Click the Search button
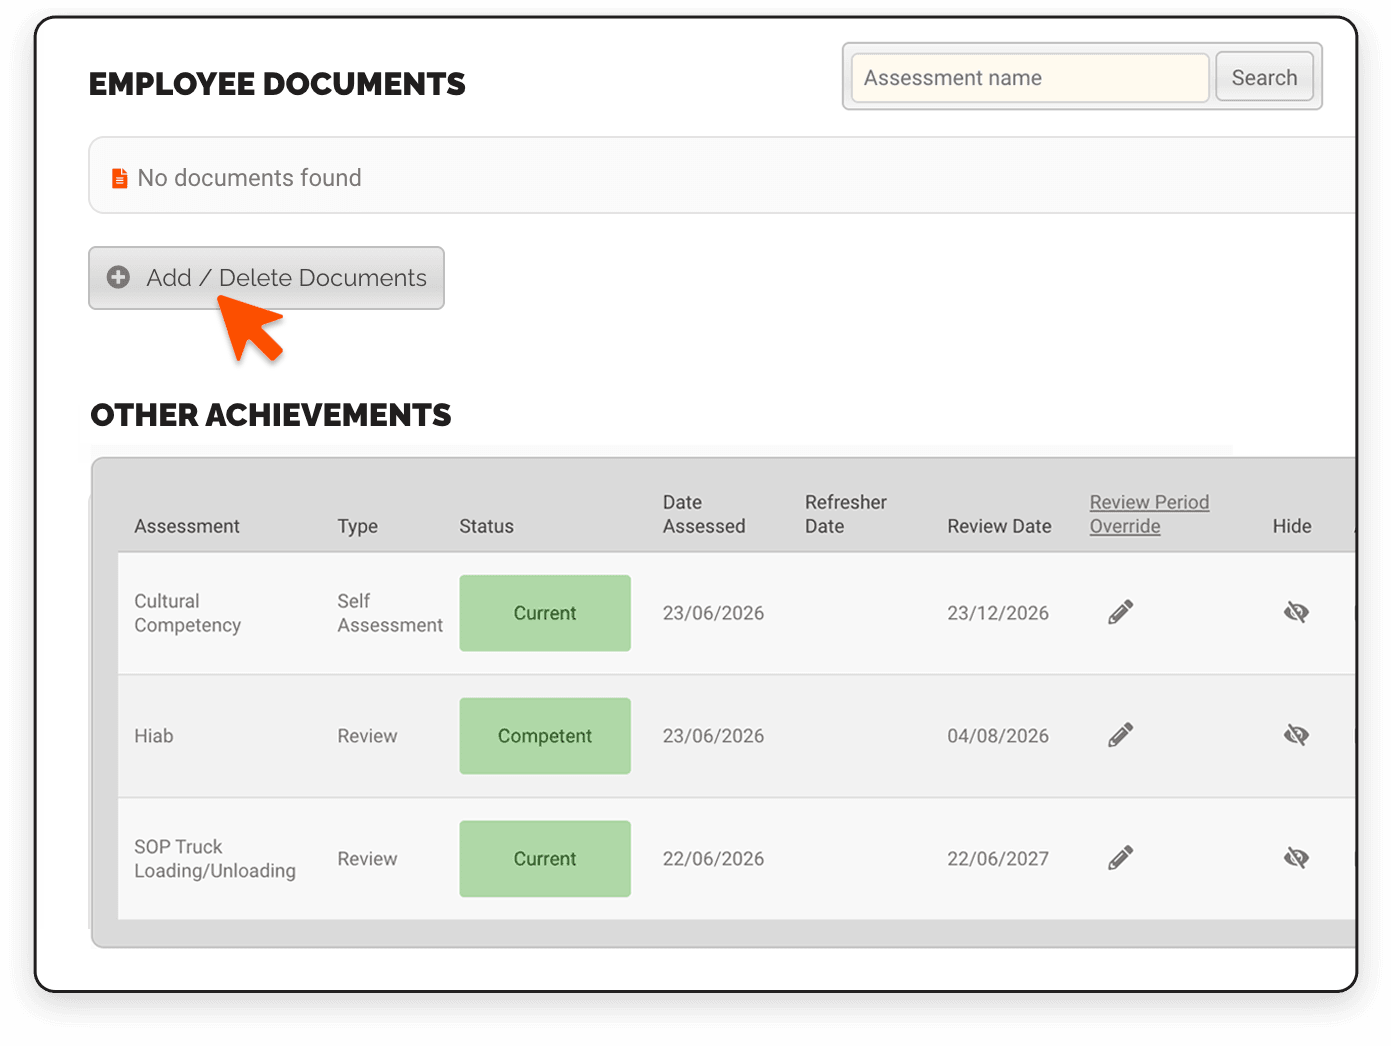The width and height of the screenshot is (1391, 1046). click(x=1264, y=78)
